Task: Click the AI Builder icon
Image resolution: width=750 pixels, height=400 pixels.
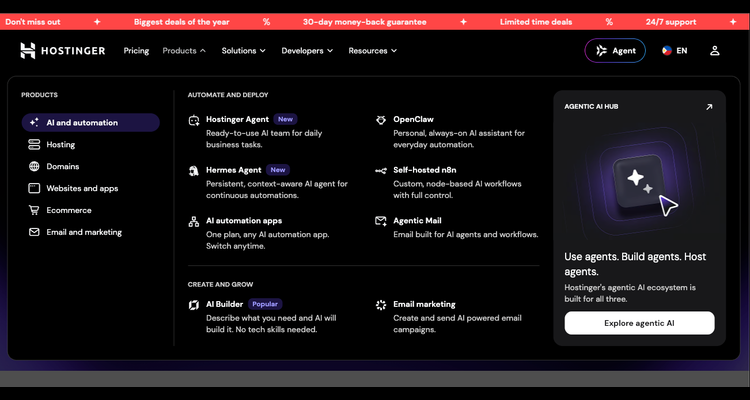Action: (194, 305)
